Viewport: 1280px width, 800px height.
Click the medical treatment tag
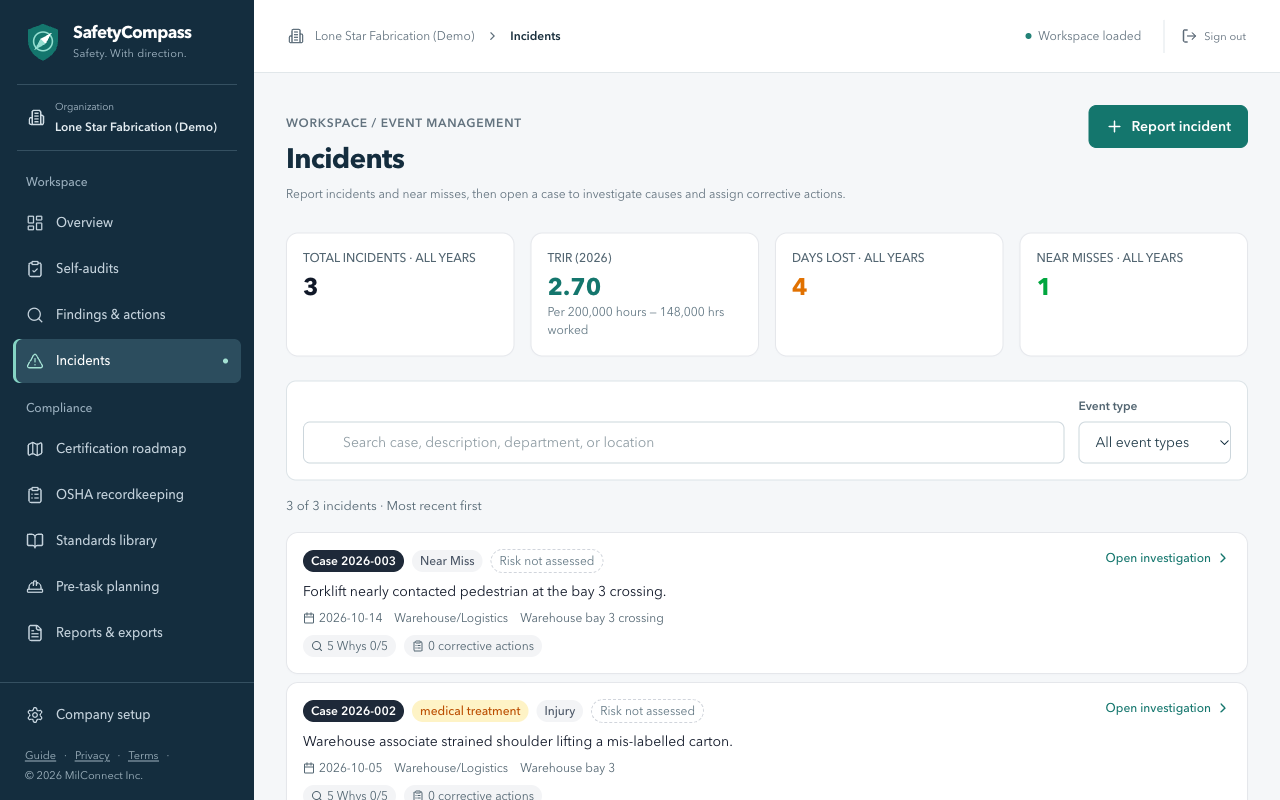click(x=470, y=711)
